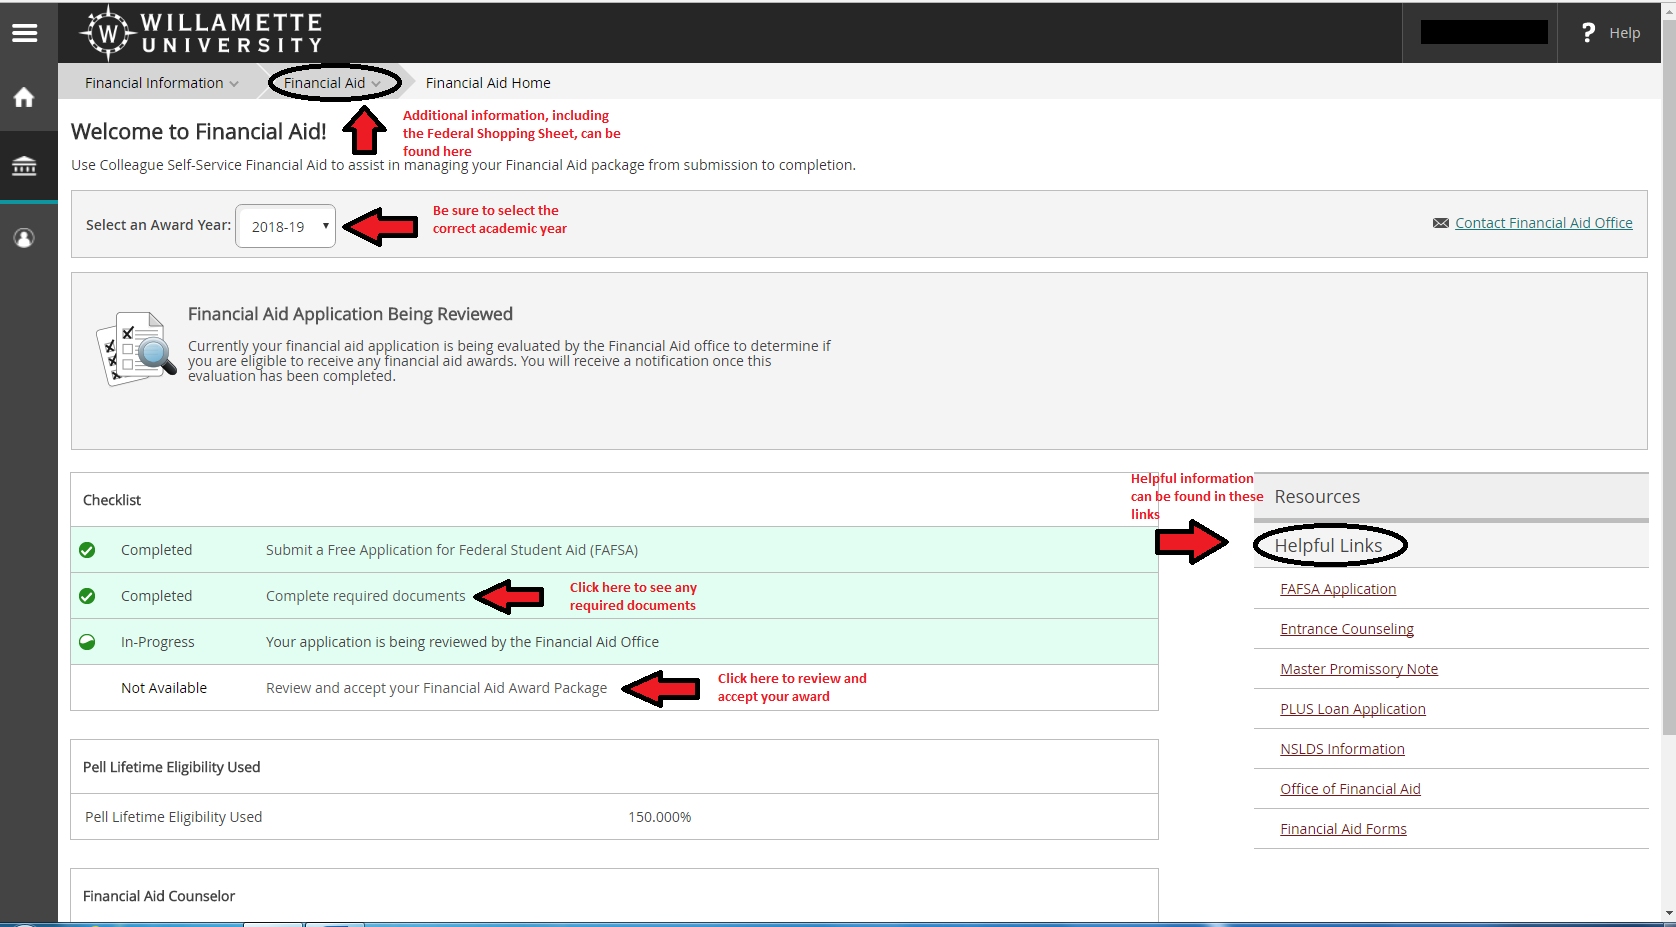Screen dimensions: 1676x927
Task: Click the Financial Aid Application Being Reviewed heading
Action: click(x=350, y=314)
